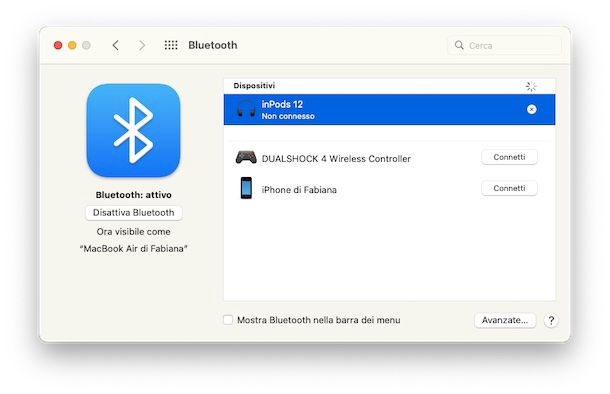Click the forward chevron arrow
The width and height of the screenshot is (610, 394).
click(142, 45)
